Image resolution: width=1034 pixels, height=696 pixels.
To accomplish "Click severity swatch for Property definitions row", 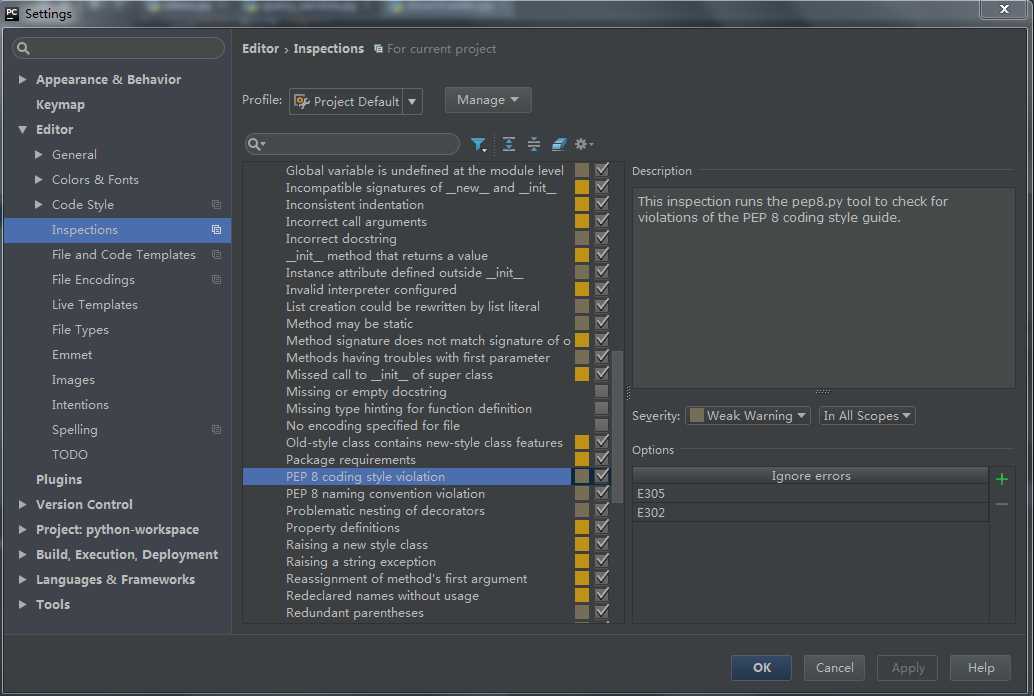I will click(582, 526).
